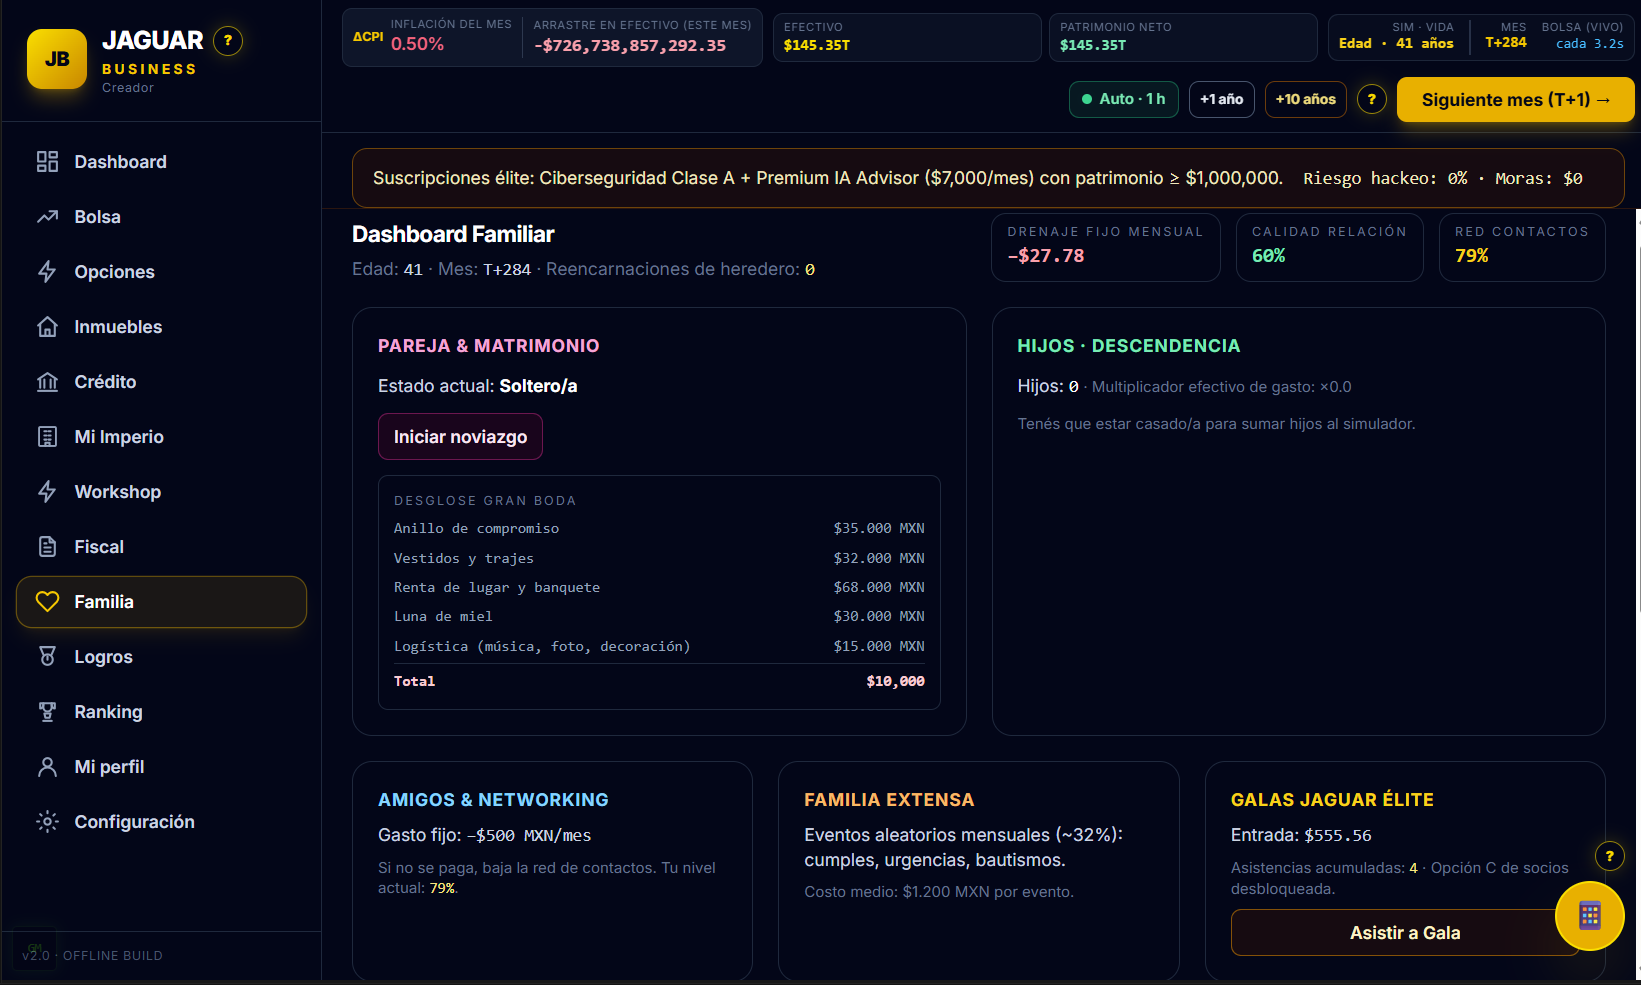Click the Amigos & Networking heading
The height and width of the screenshot is (985, 1641).
pyautogui.click(x=493, y=800)
